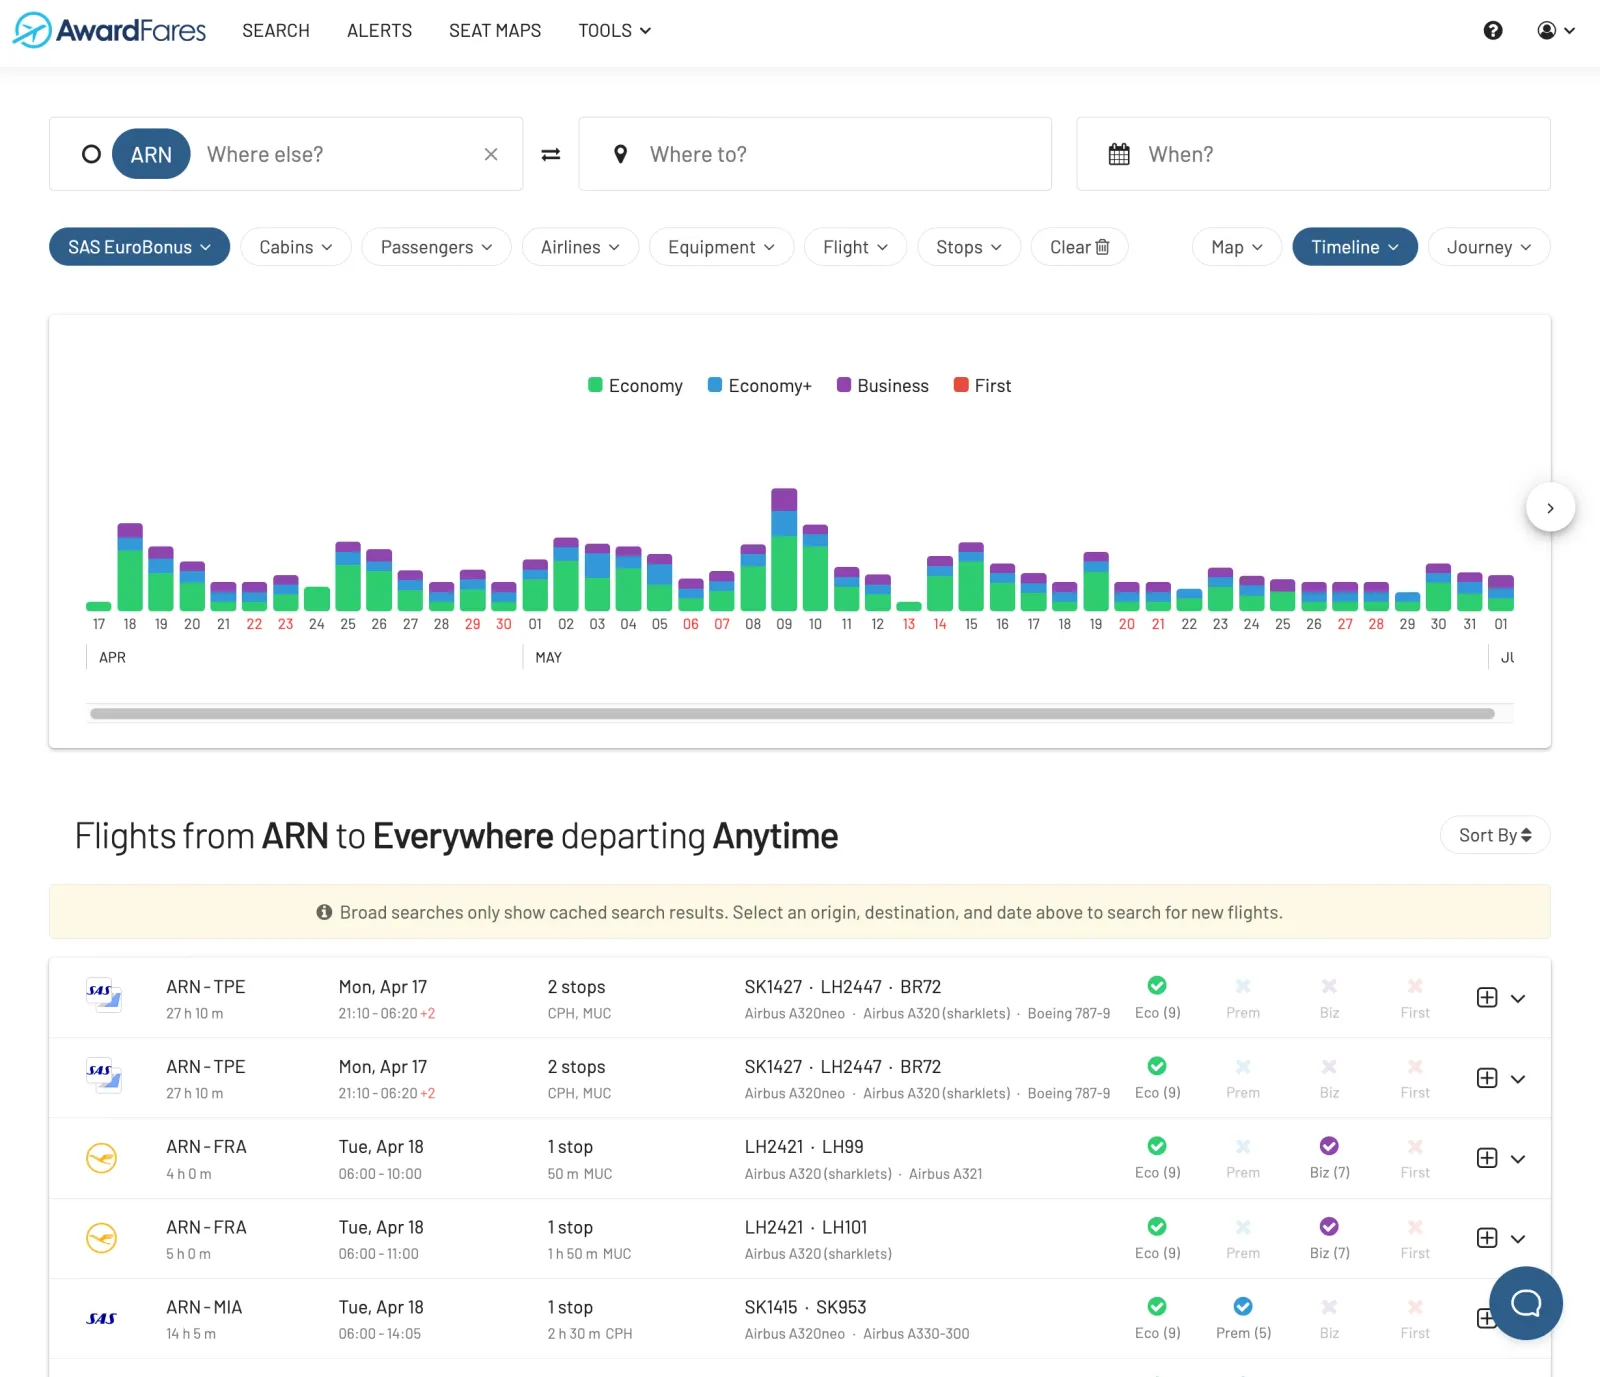The height and width of the screenshot is (1377, 1600).
Task: Open the Journey view dropdown
Action: coord(1489,247)
